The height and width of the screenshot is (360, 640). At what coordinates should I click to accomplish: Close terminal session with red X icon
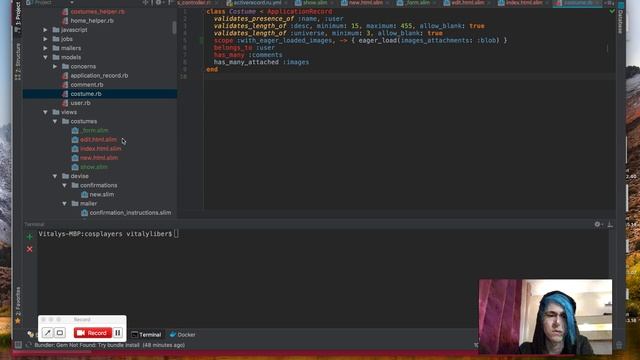tap(29, 249)
